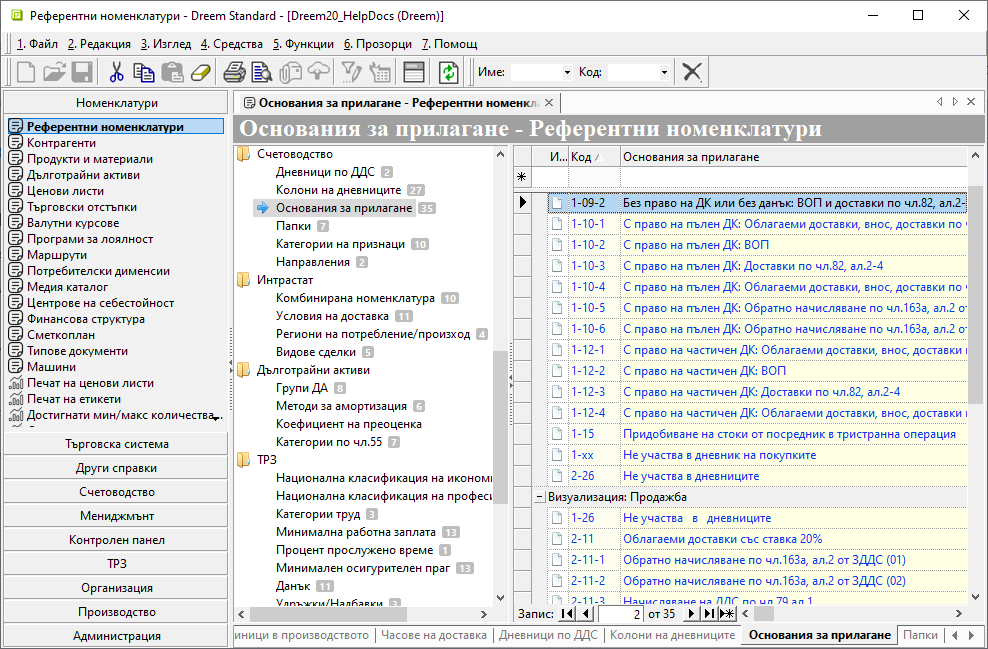Collapse the 'Визуализация: Продажба' group
The width and height of the screenshot is (988, 649).
pos(539,497)
